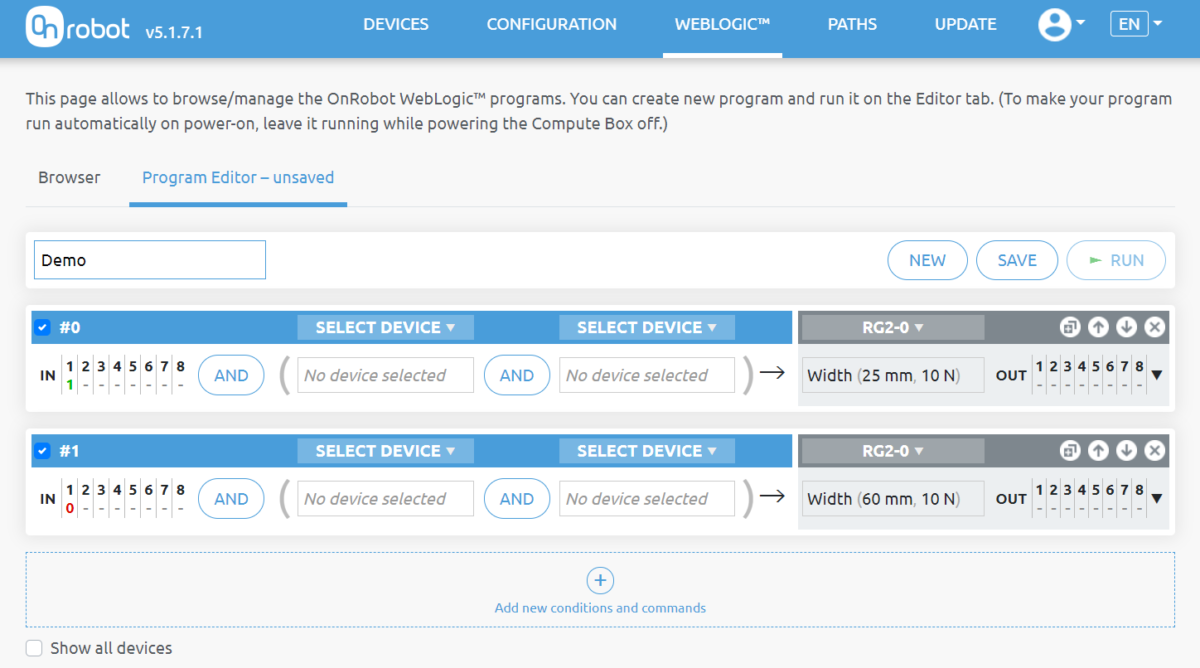
Task: Move command #0 down with arrow icon
Action: [1125, 327]
